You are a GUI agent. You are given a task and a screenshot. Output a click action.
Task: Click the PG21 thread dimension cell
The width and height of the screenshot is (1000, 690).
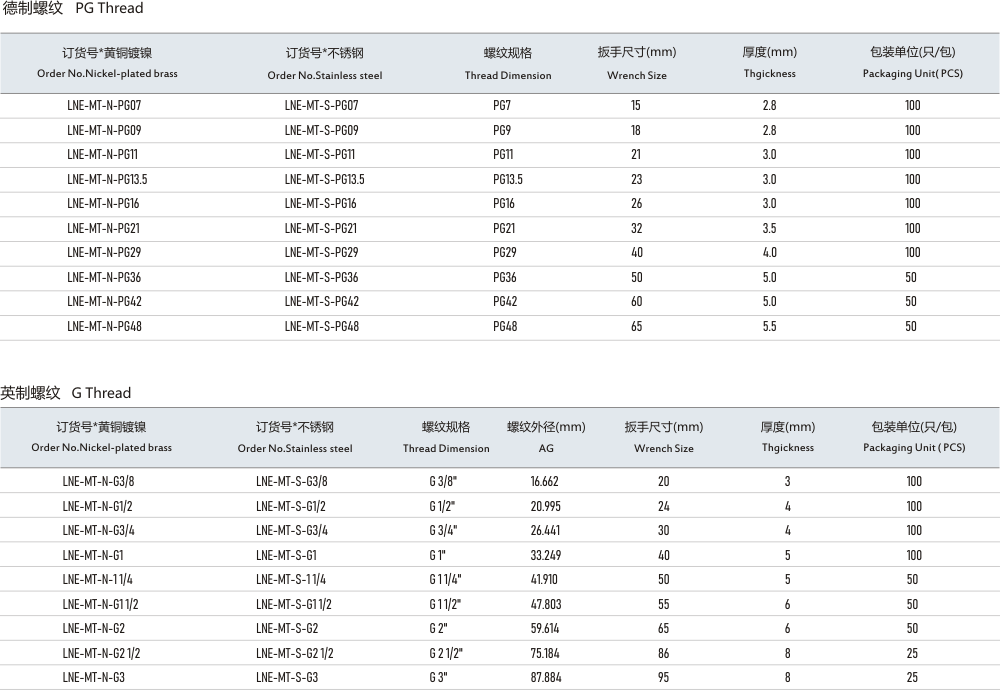pyautogui.click(x=504, y=228)
